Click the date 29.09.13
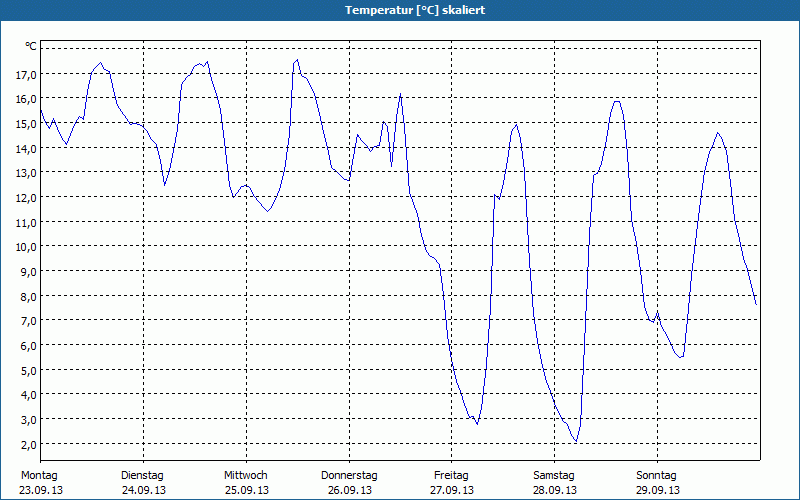Image resolution: width=800 pixels, height=500 pixels. pyautogui.click(x=658, y=491)
